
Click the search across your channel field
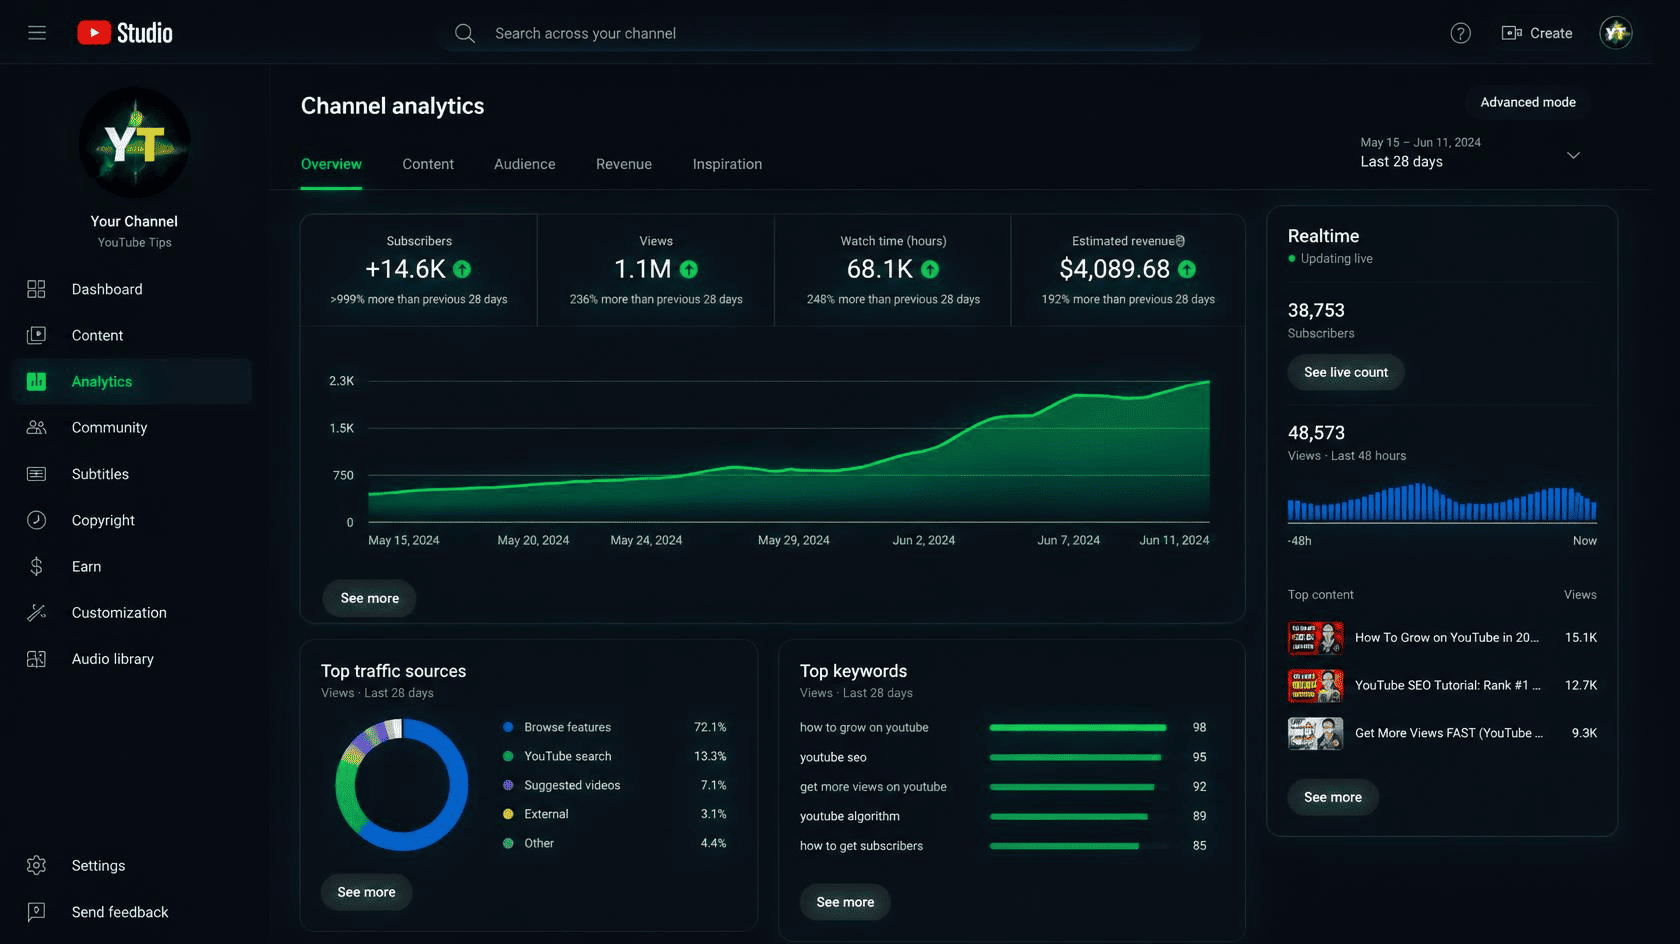(818, 33)
